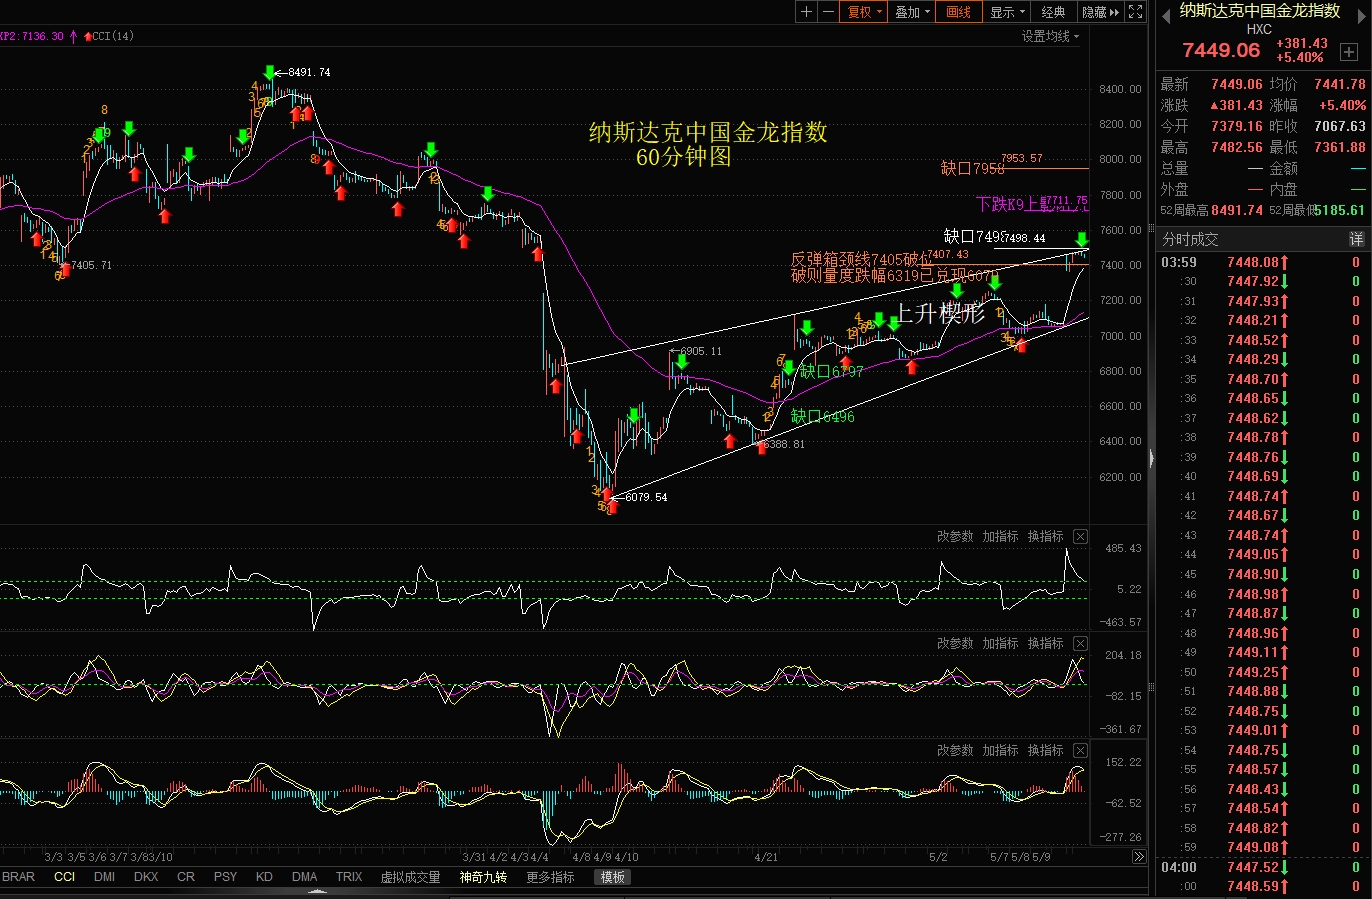Click 最低 value 7361.88
The height and width of the screenshot is (899, 1372).
click(x=1340, y=147)
